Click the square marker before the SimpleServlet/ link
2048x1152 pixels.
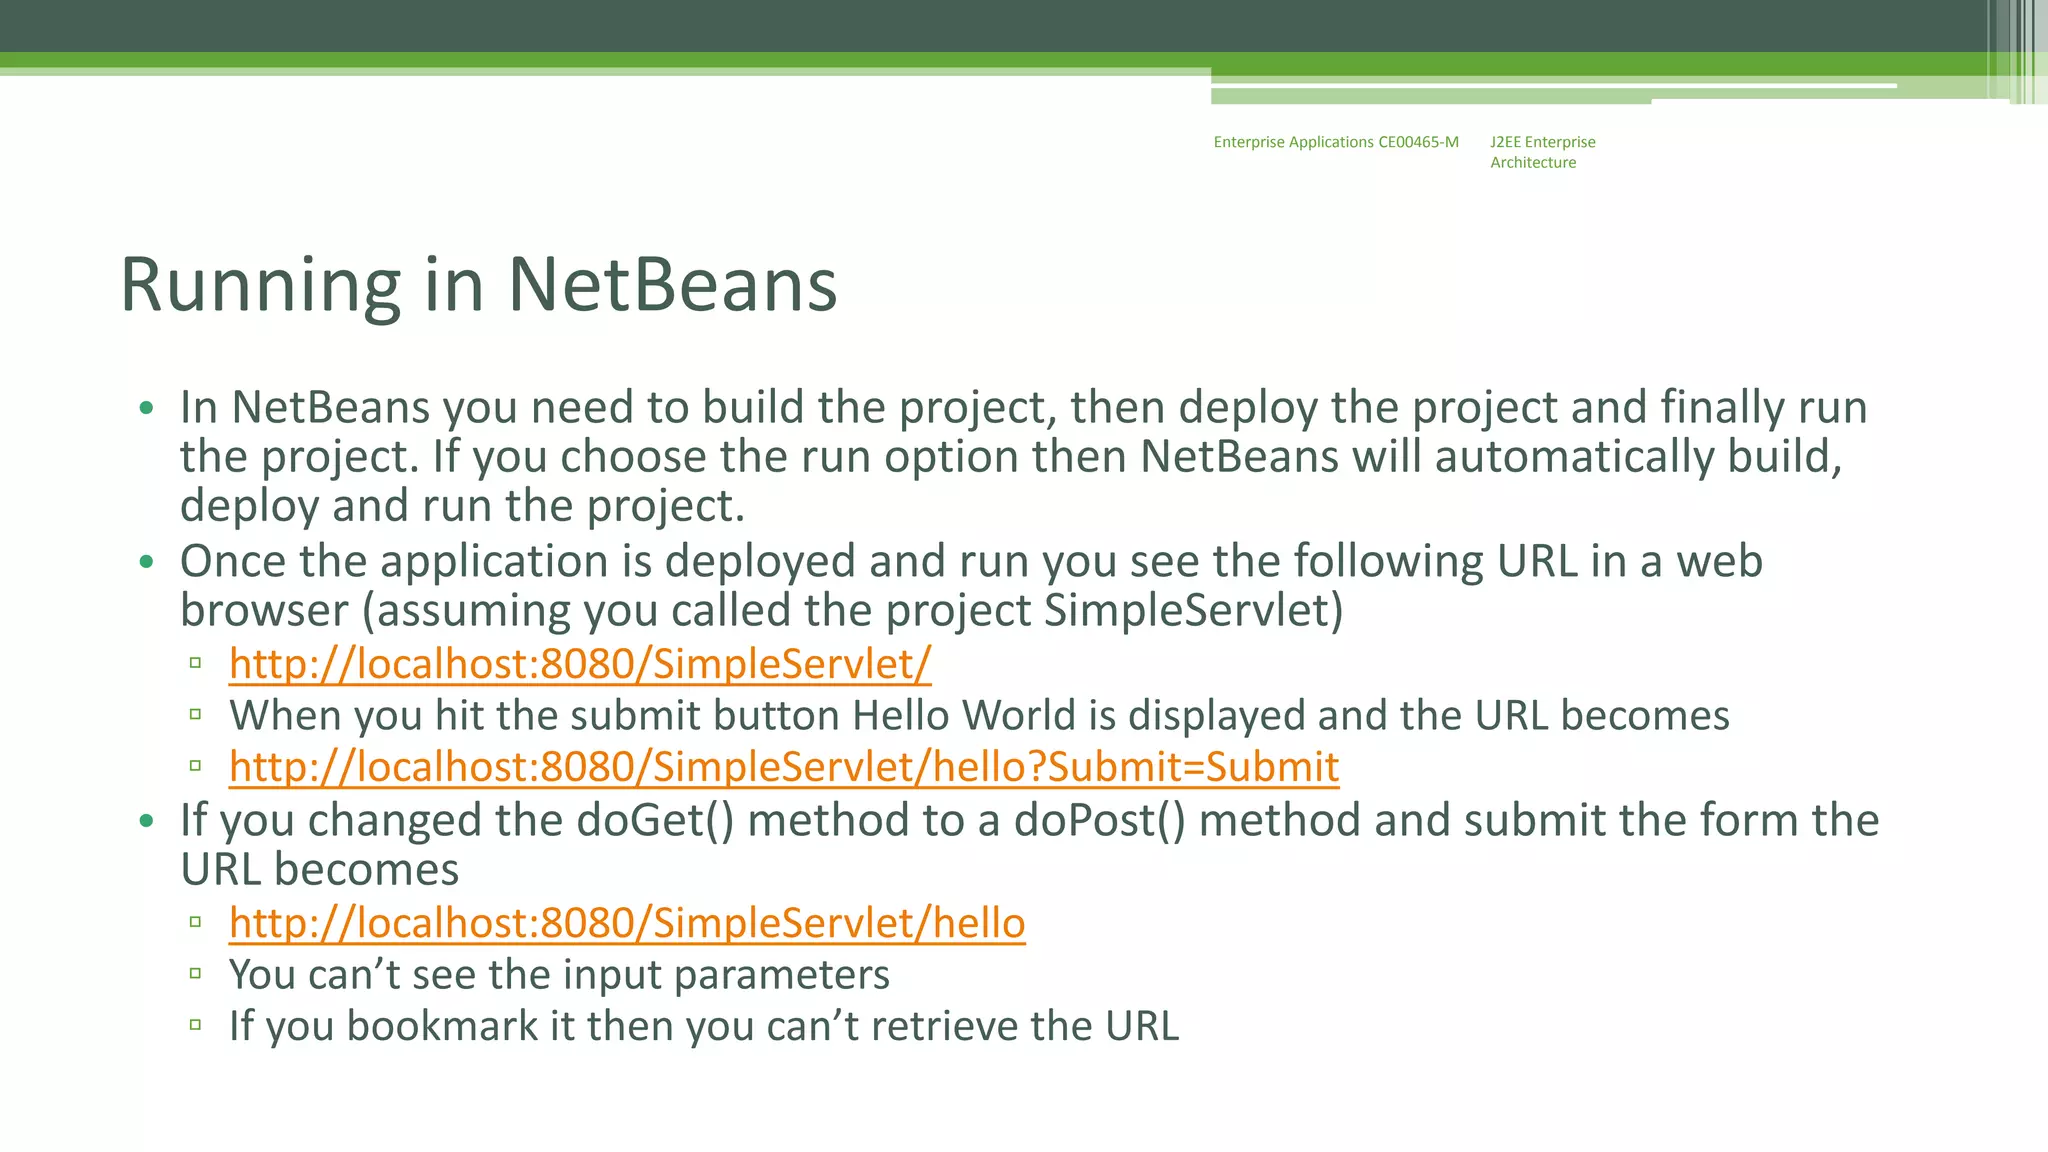click(x=196, y=662)
